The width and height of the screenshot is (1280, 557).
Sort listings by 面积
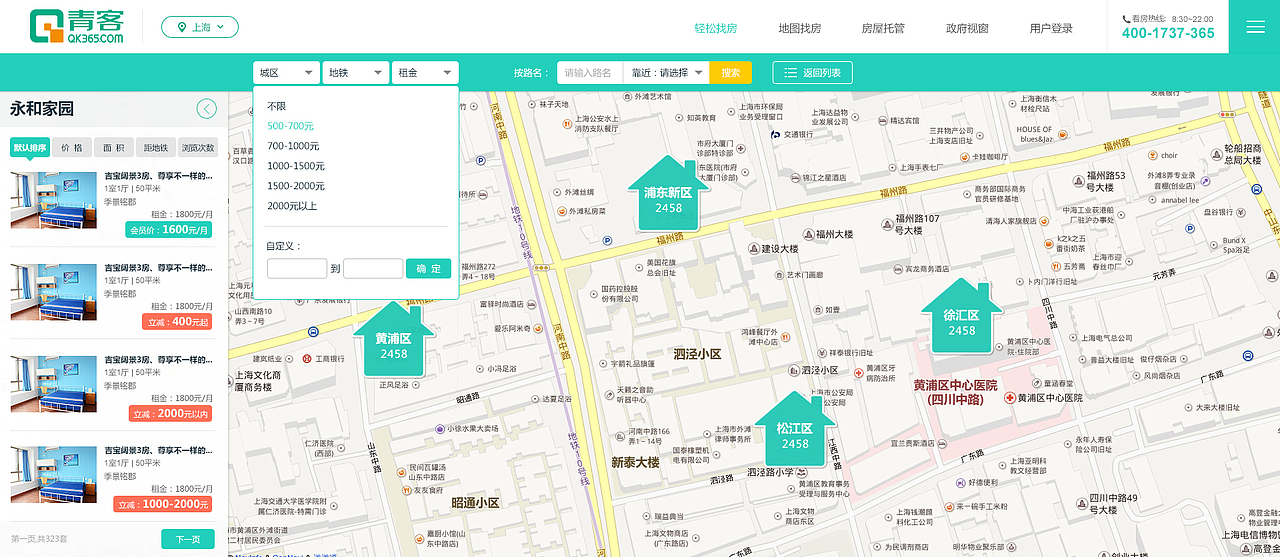[114, 148]
